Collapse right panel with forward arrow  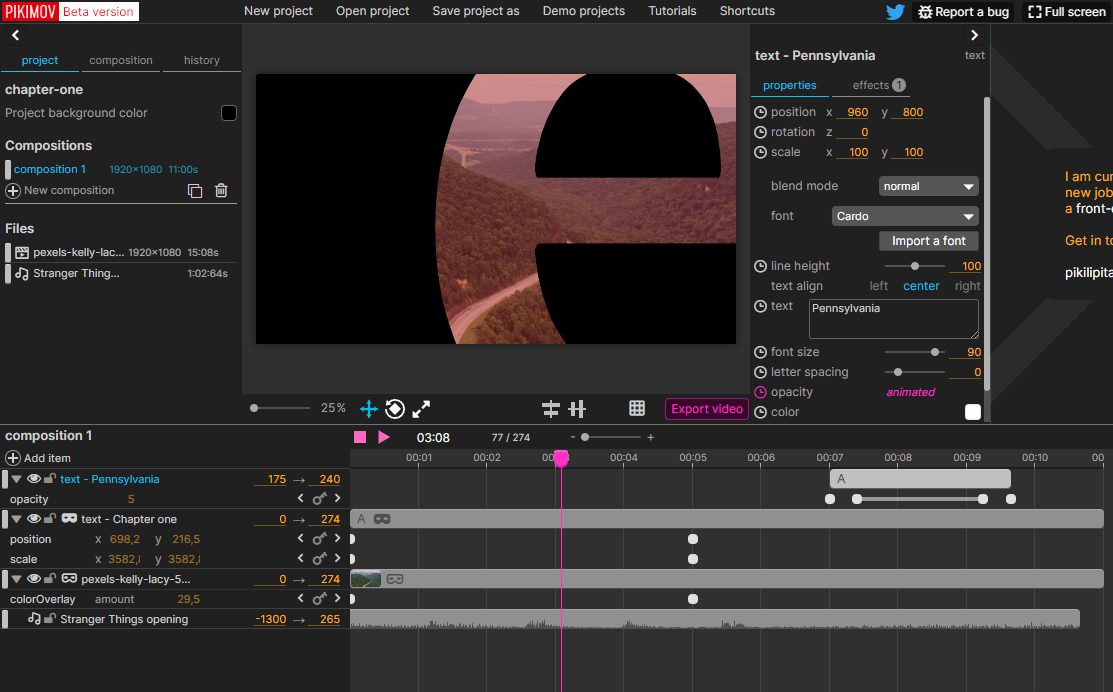pyautogui.click(x=974, y=35)
